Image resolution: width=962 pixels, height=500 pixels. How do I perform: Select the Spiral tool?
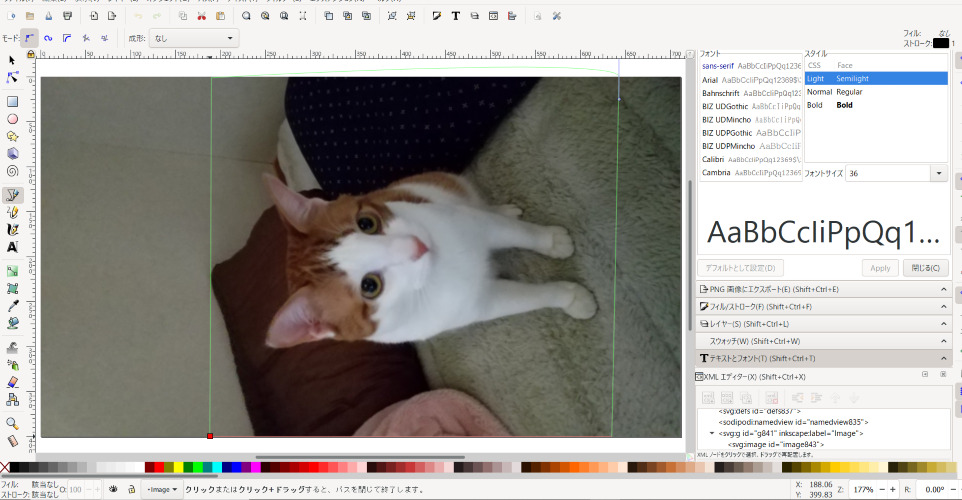point(12,171)
